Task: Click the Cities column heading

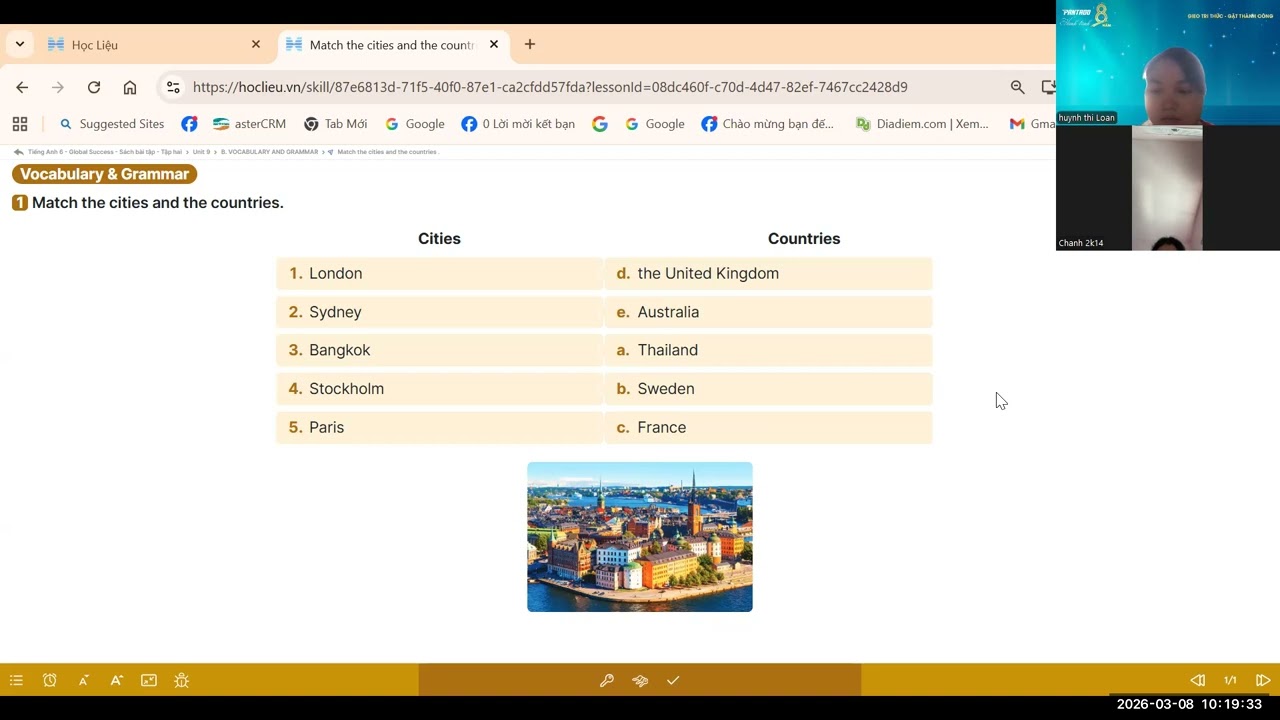Action: click(439, 238)
